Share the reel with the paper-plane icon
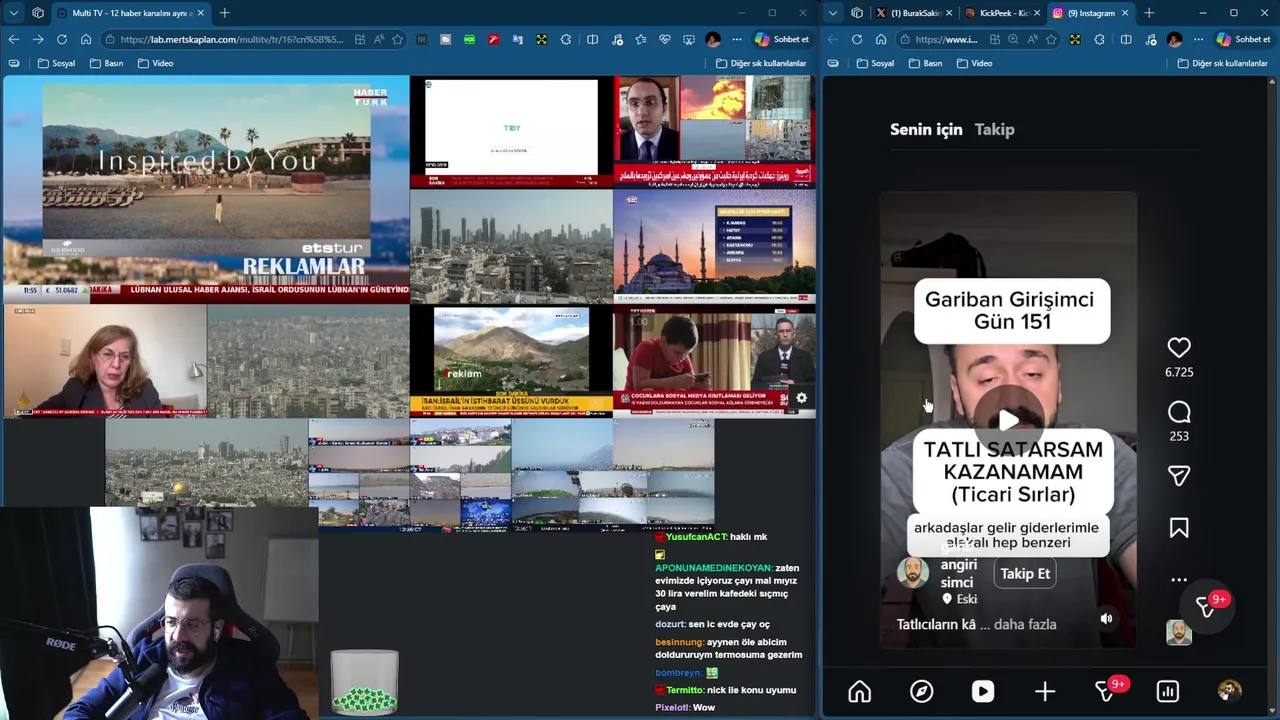 [x=1179, y=476]
